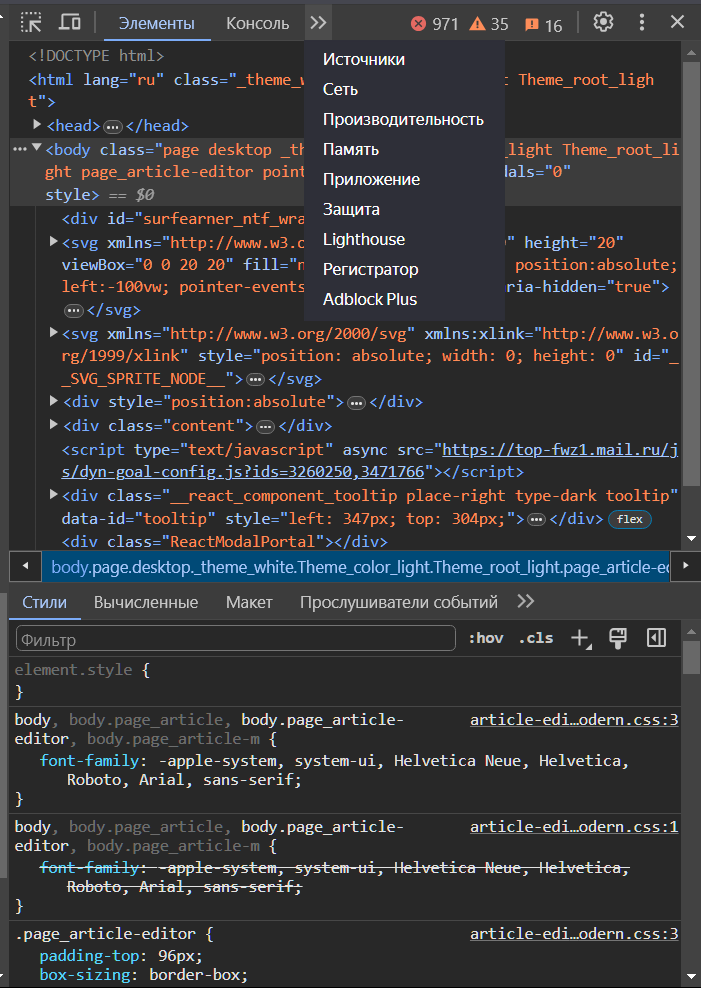Expand head's collapsed content ellipsis
Viewport: 701px width, 988px height.
(x=113, y=127)
